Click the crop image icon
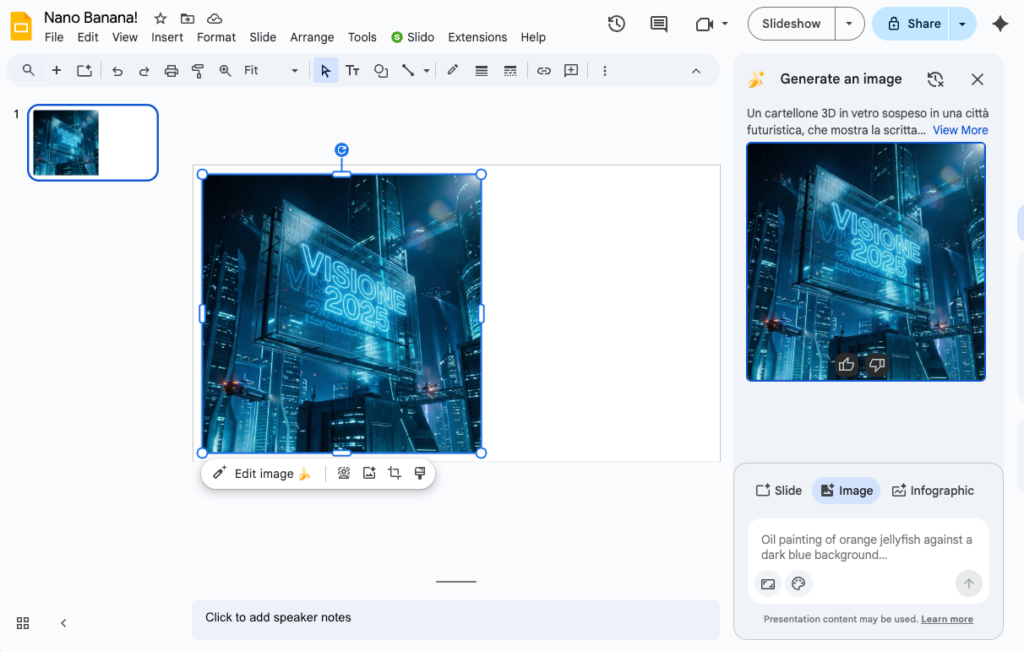 click(394, 473)
